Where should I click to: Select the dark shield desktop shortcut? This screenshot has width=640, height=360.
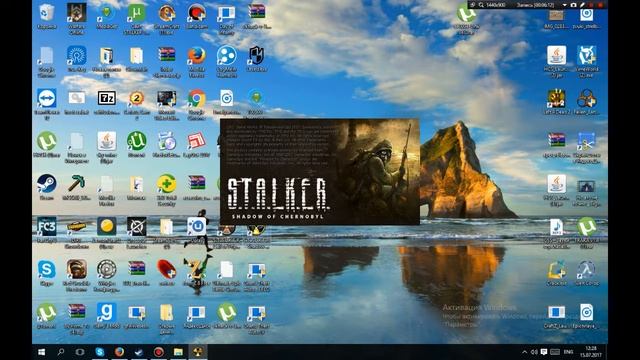coord(256,56)
